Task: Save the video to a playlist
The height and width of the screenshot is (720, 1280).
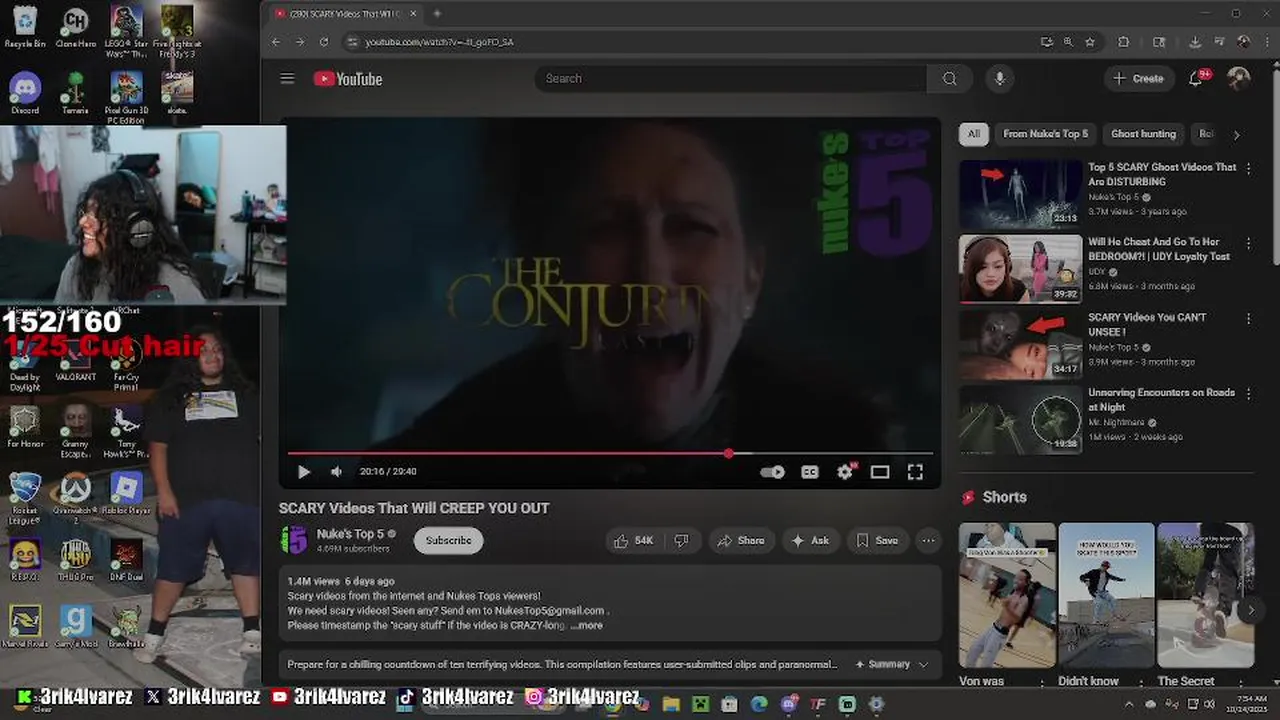Action: click(x=877, y=540)
